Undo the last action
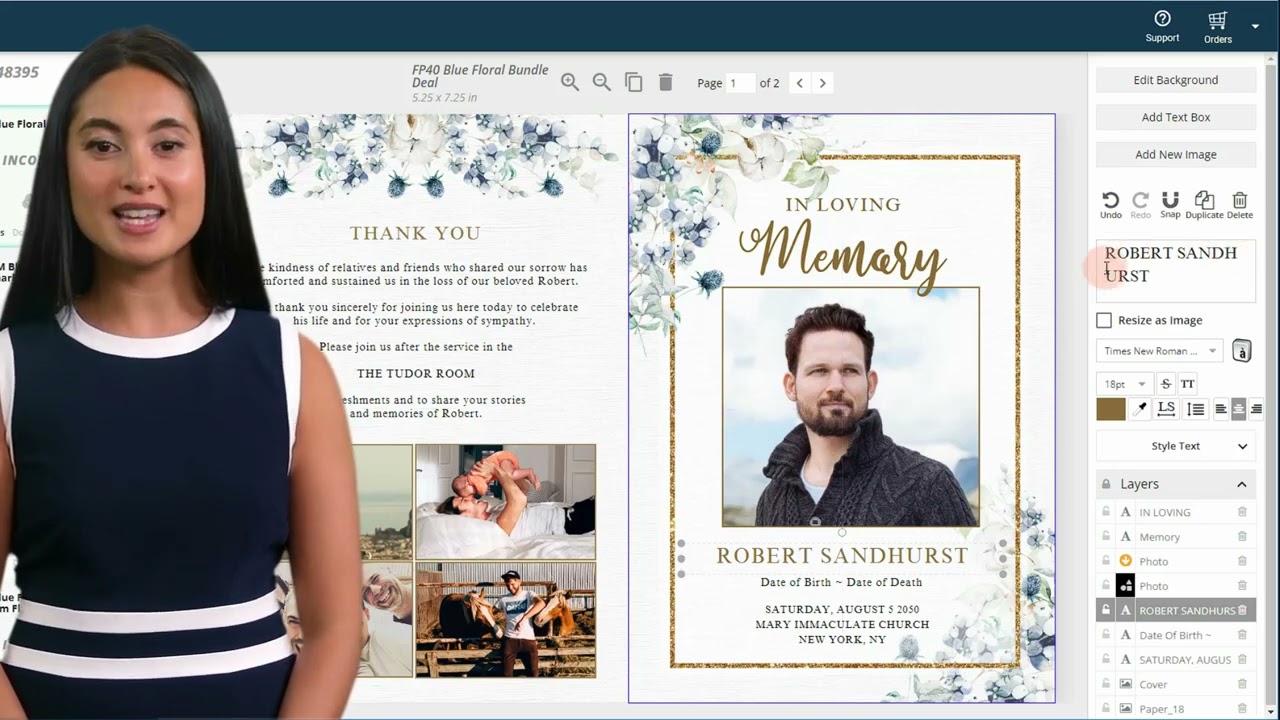Screen dimensions: 1280x720 (1110, 204)
